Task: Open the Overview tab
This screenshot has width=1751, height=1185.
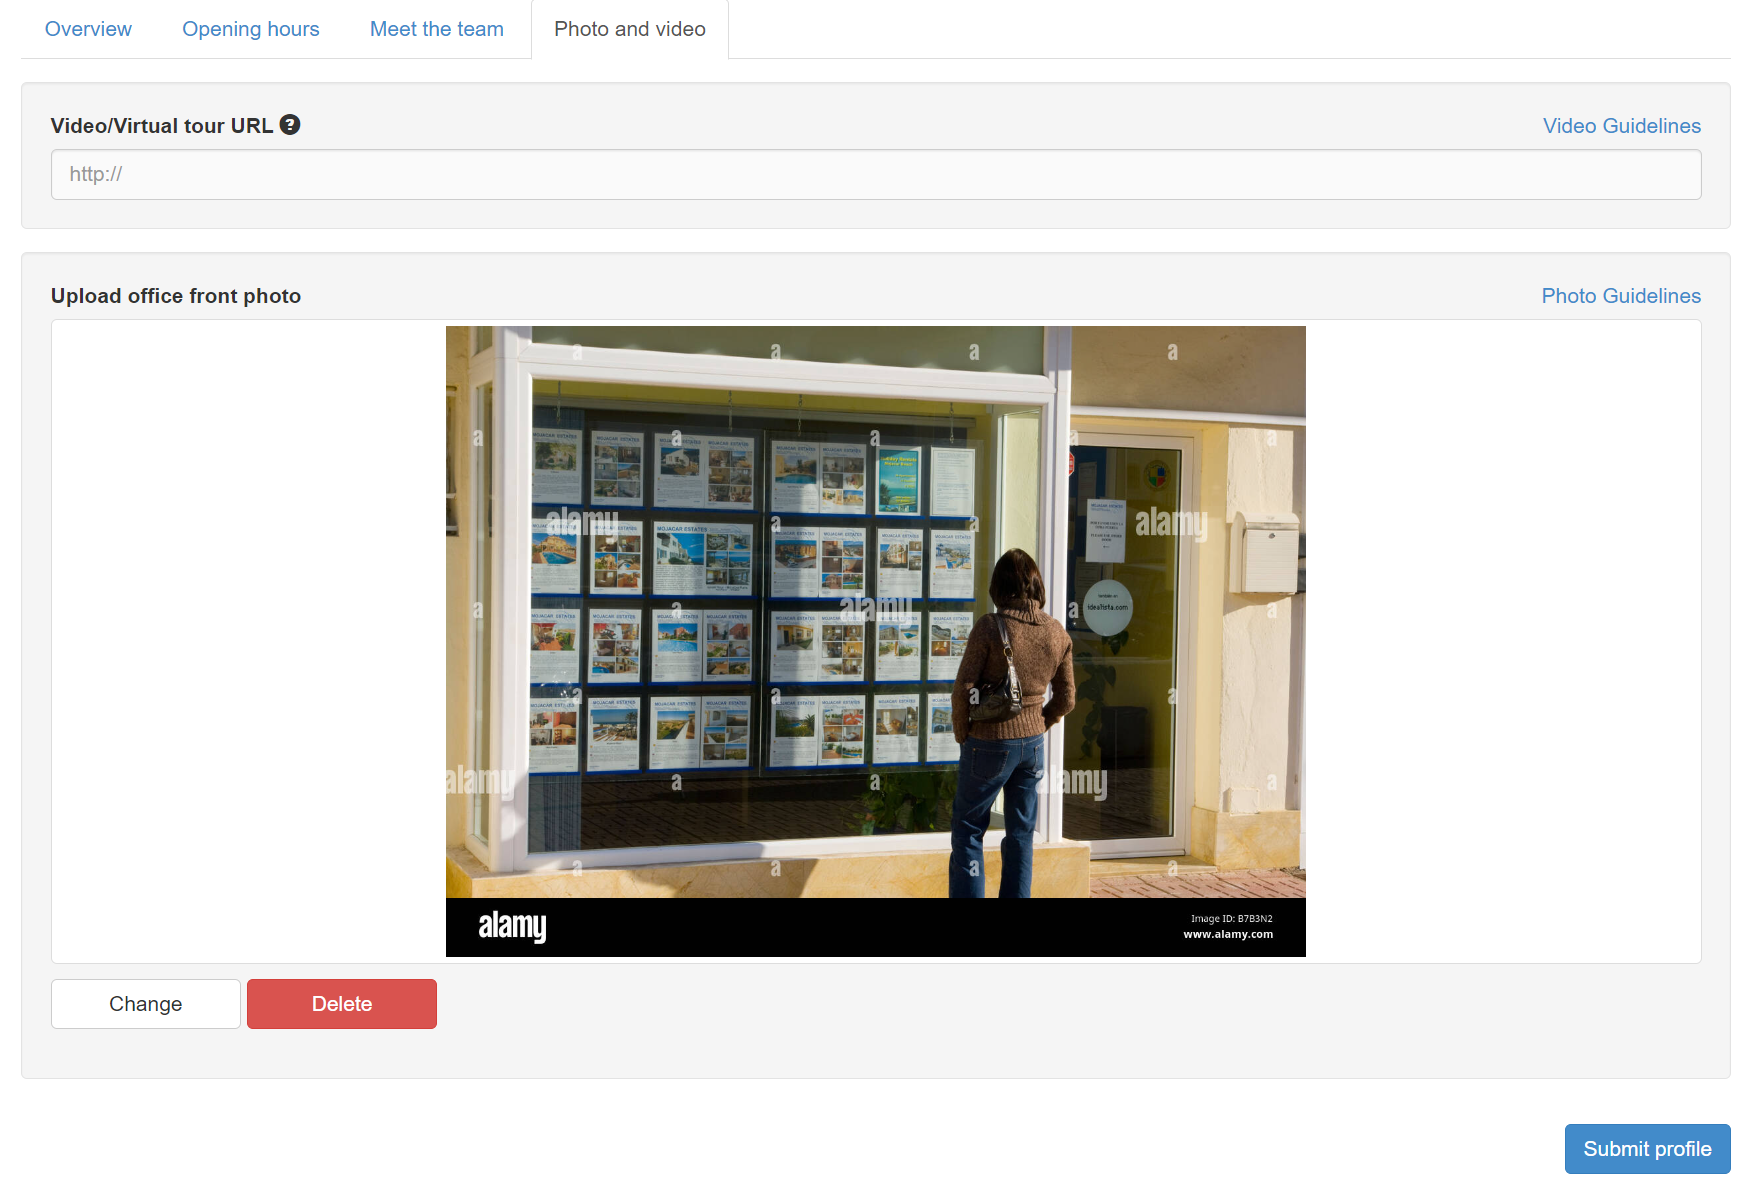Action: pyautogui.click(x=88, y=29)
